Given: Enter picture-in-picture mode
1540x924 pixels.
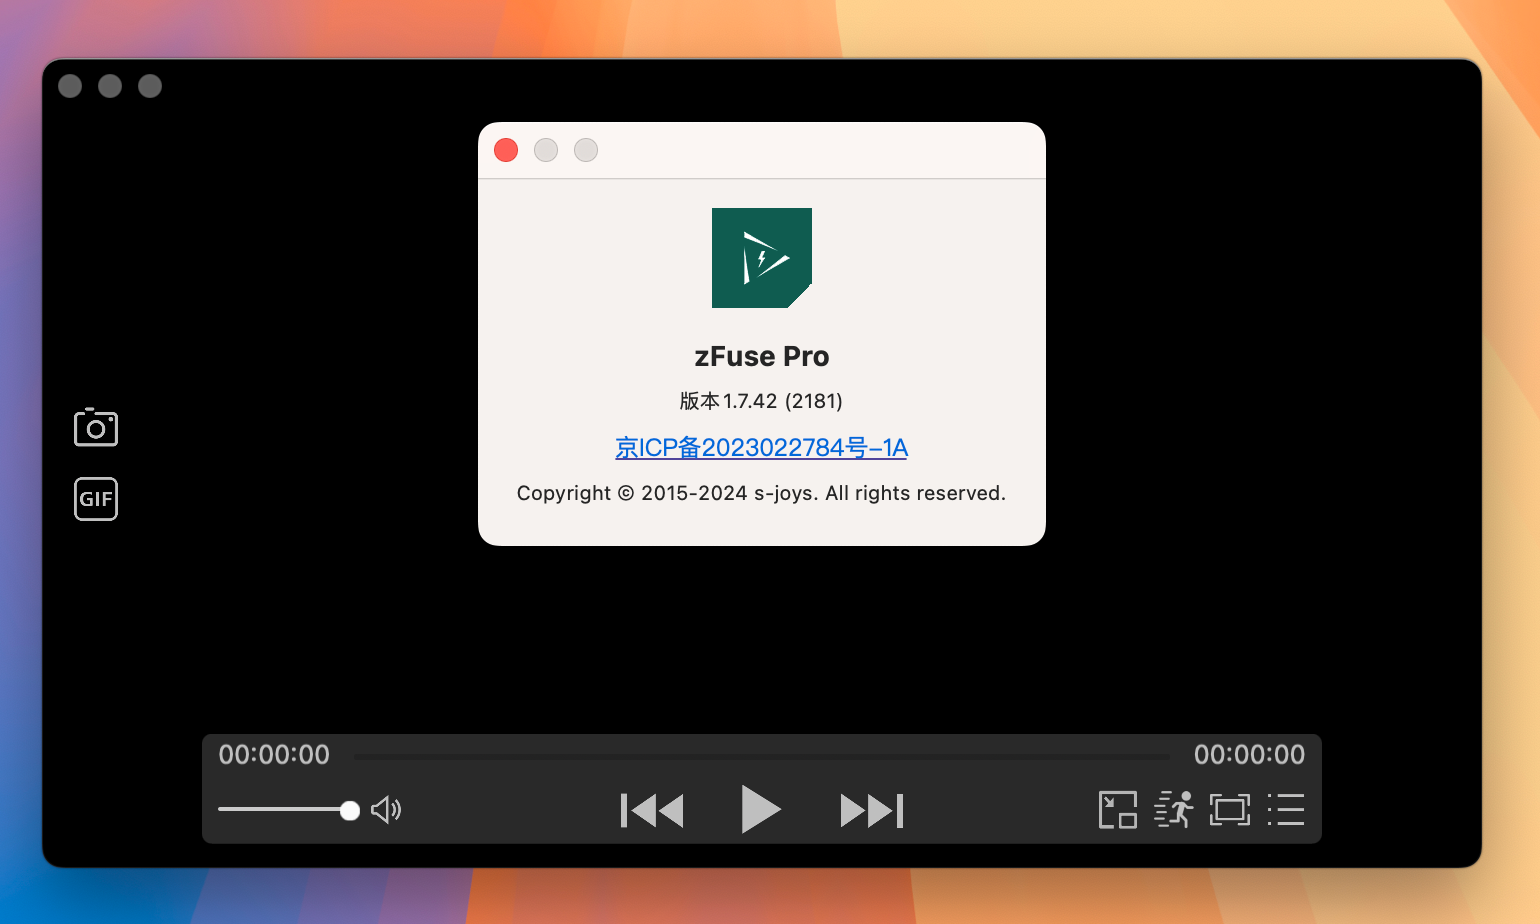Looking at the screenshot, I should (x=1118, y=810).
